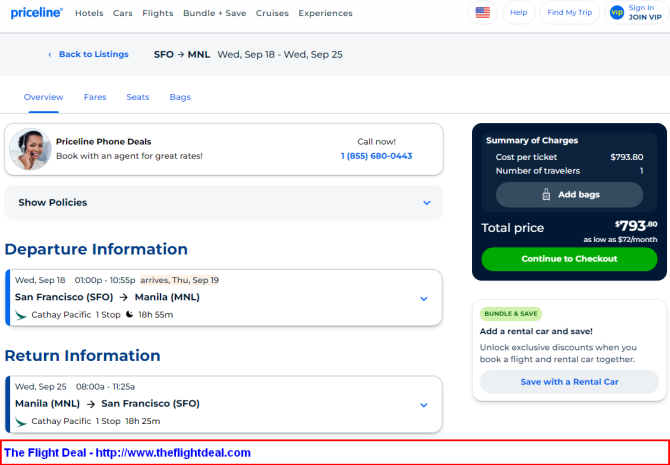Screen dimensions: 670x465
Task: Open Bundle + Save menu
Action: click(215, 13)
